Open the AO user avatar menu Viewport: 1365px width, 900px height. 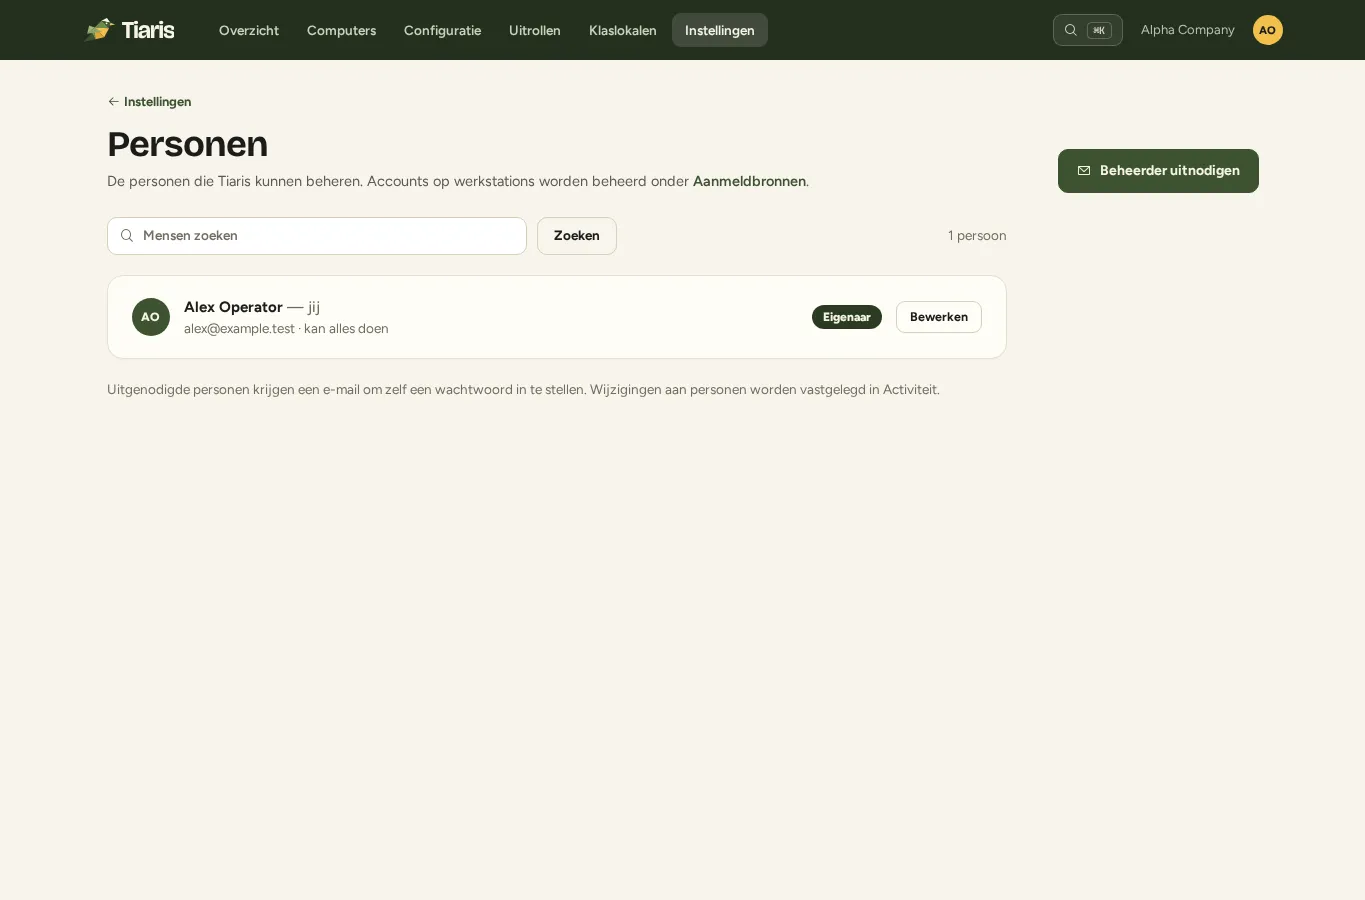click(1267, 30)
